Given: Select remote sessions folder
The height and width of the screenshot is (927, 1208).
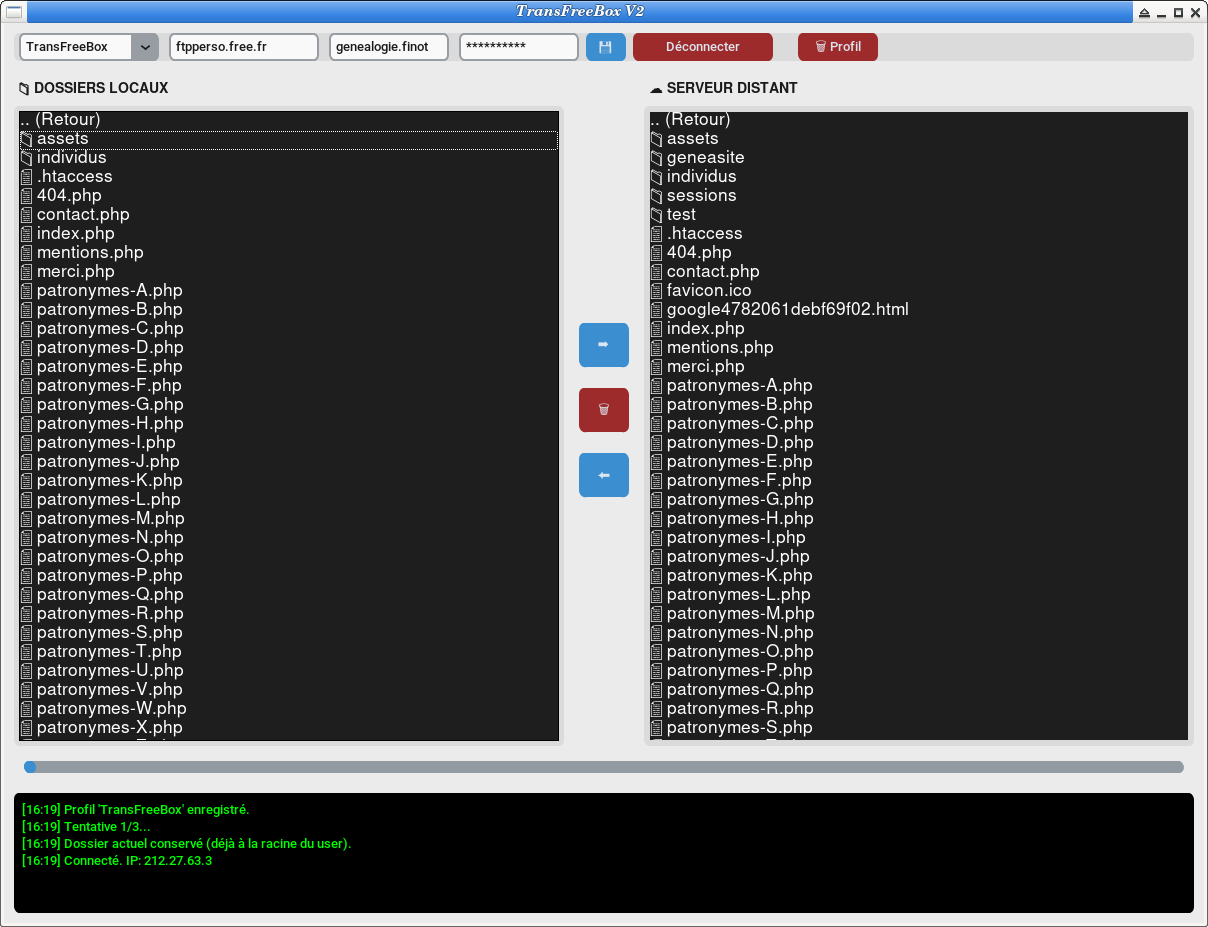Looking at the screenshot, I should point(919,196).
